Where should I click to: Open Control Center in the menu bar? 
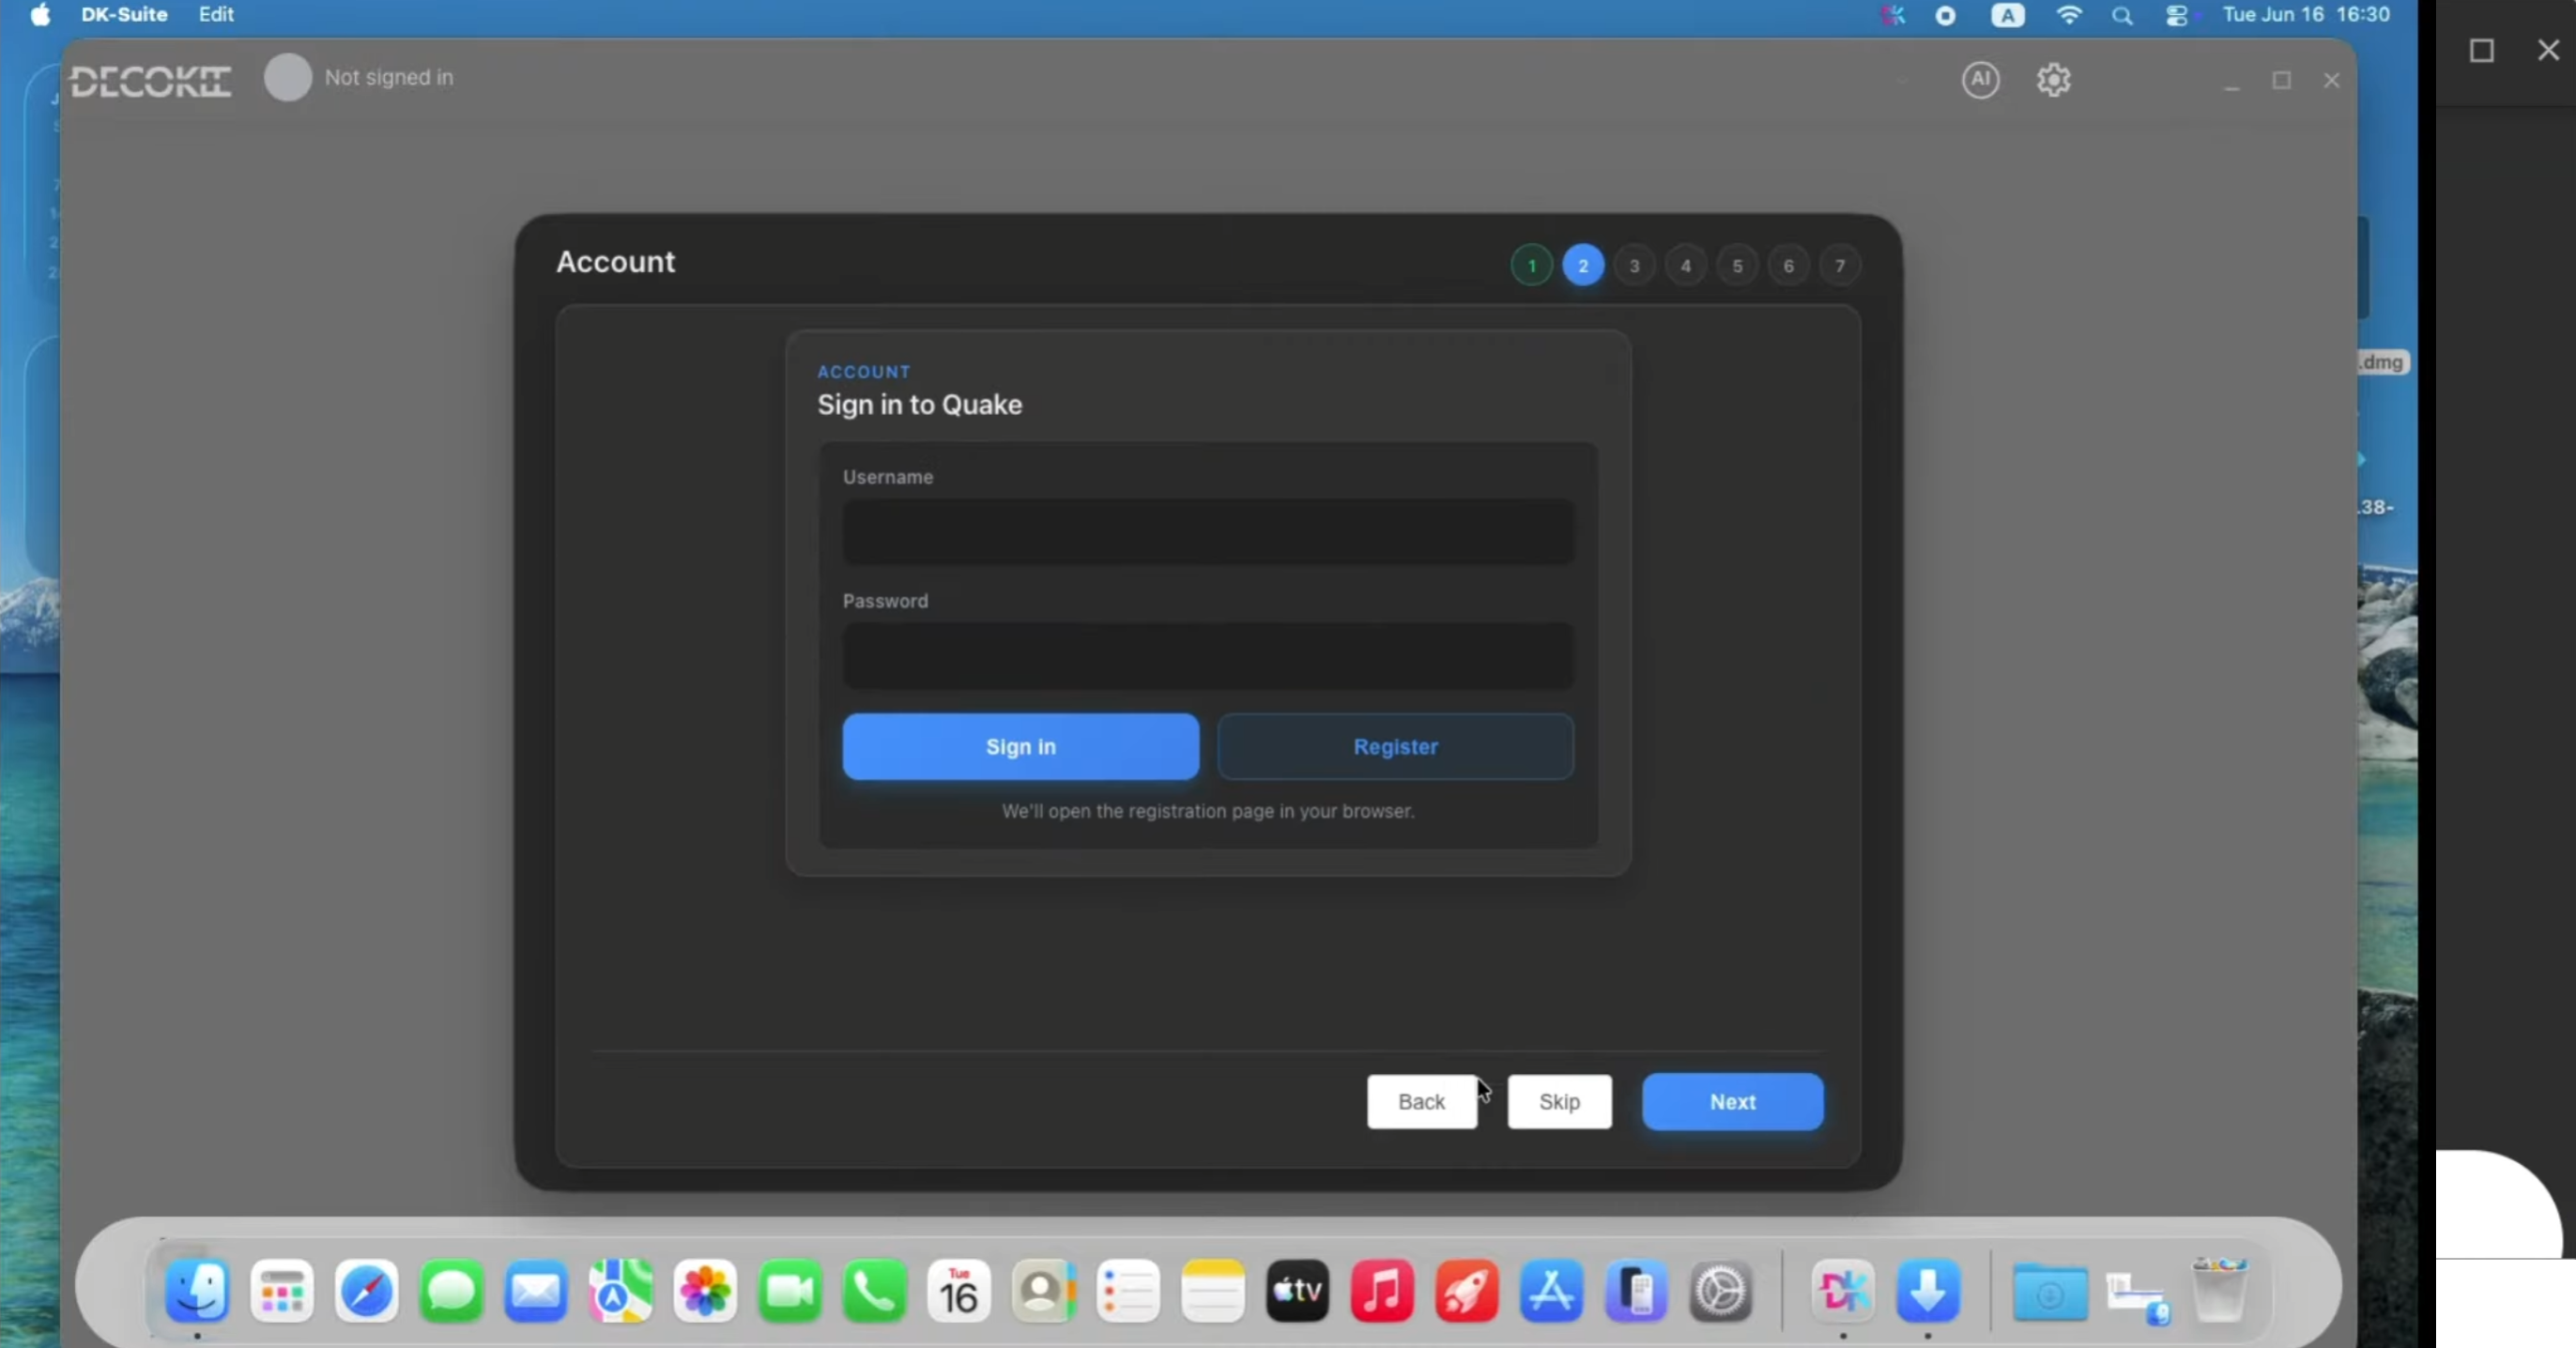(x=2176, y=16)
